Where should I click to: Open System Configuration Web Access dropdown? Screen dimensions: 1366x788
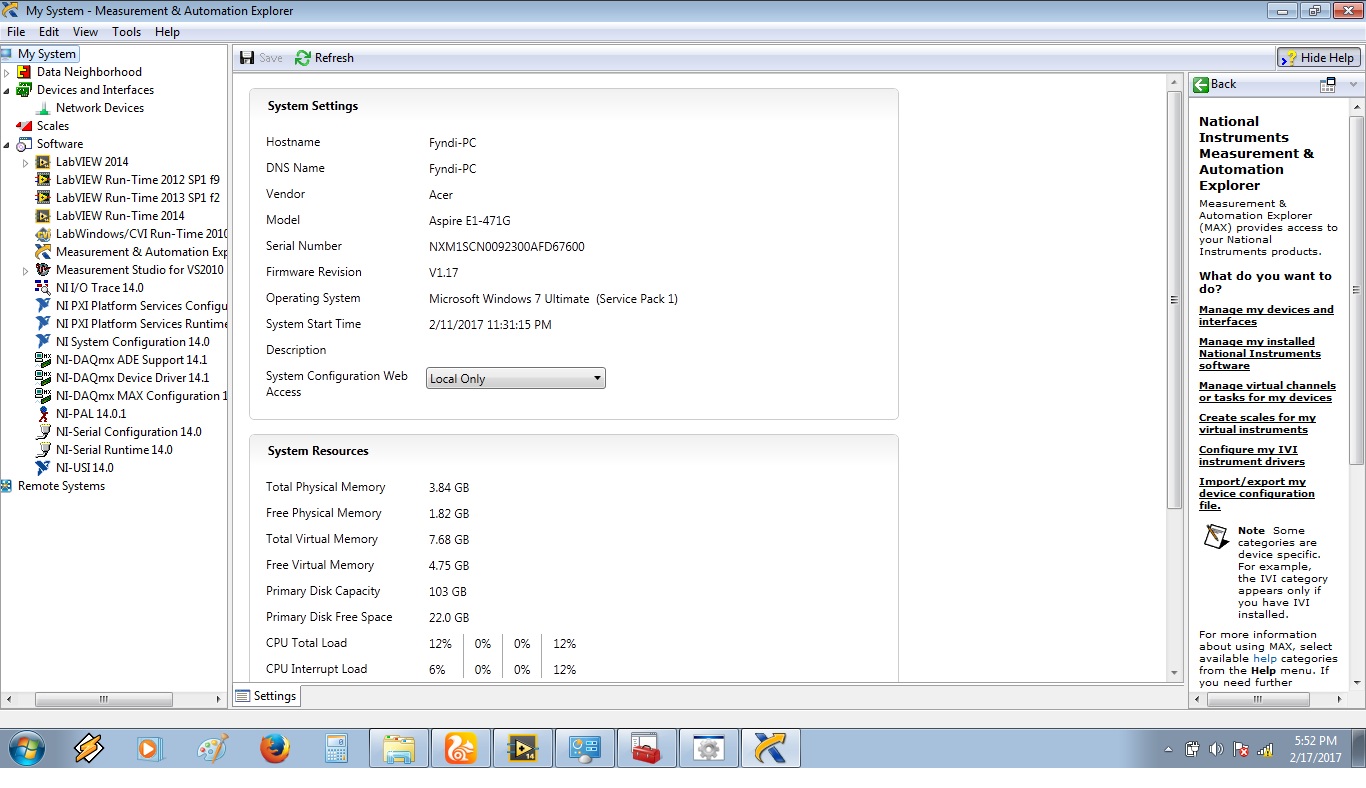click(516, 378)
